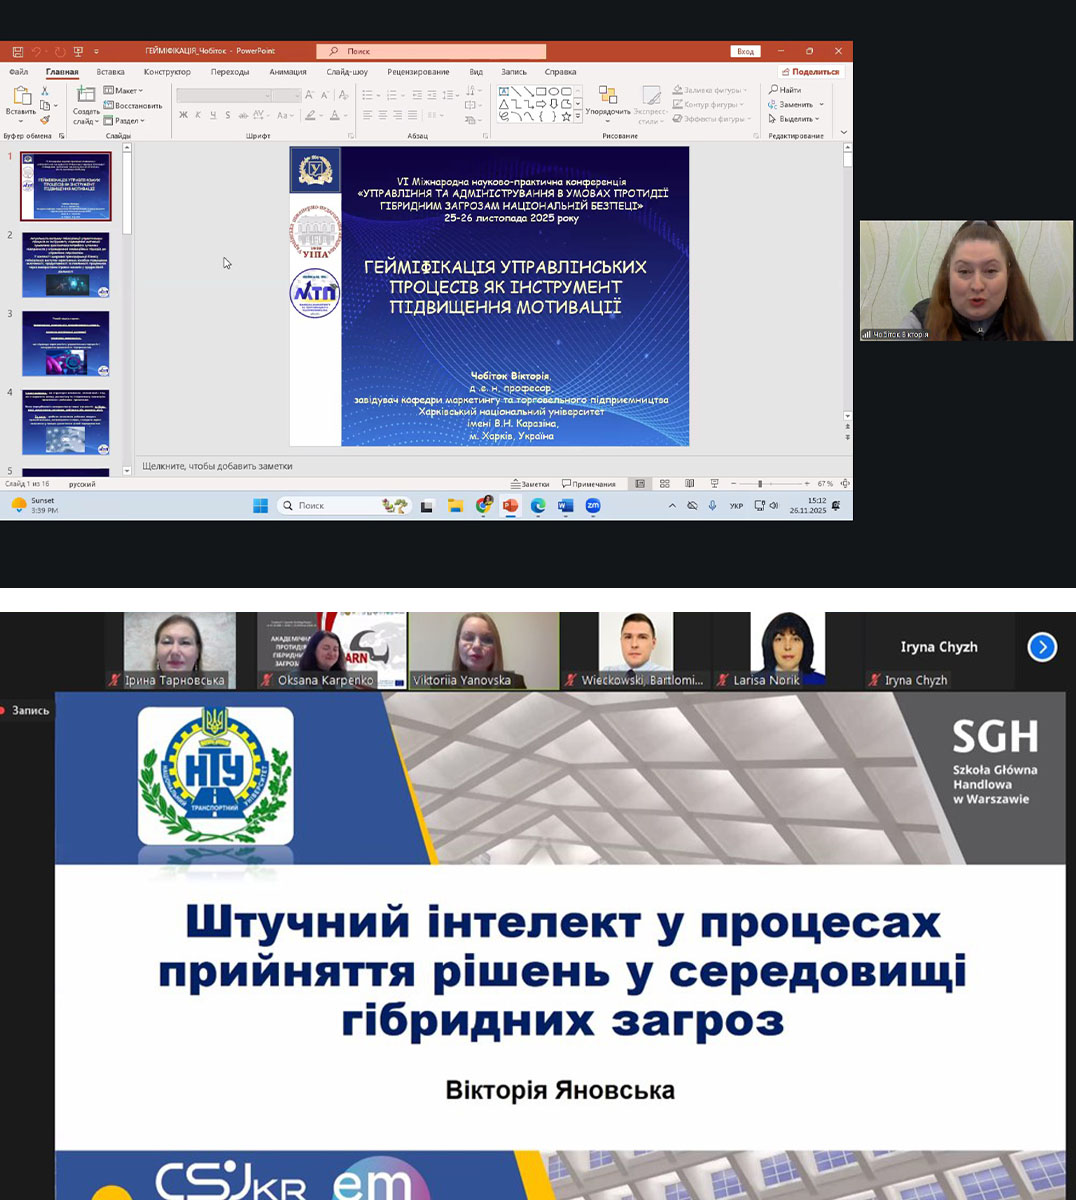Click the Поделиться share button
This screenshot has height=1200, width=1076.
coord(811,72)
